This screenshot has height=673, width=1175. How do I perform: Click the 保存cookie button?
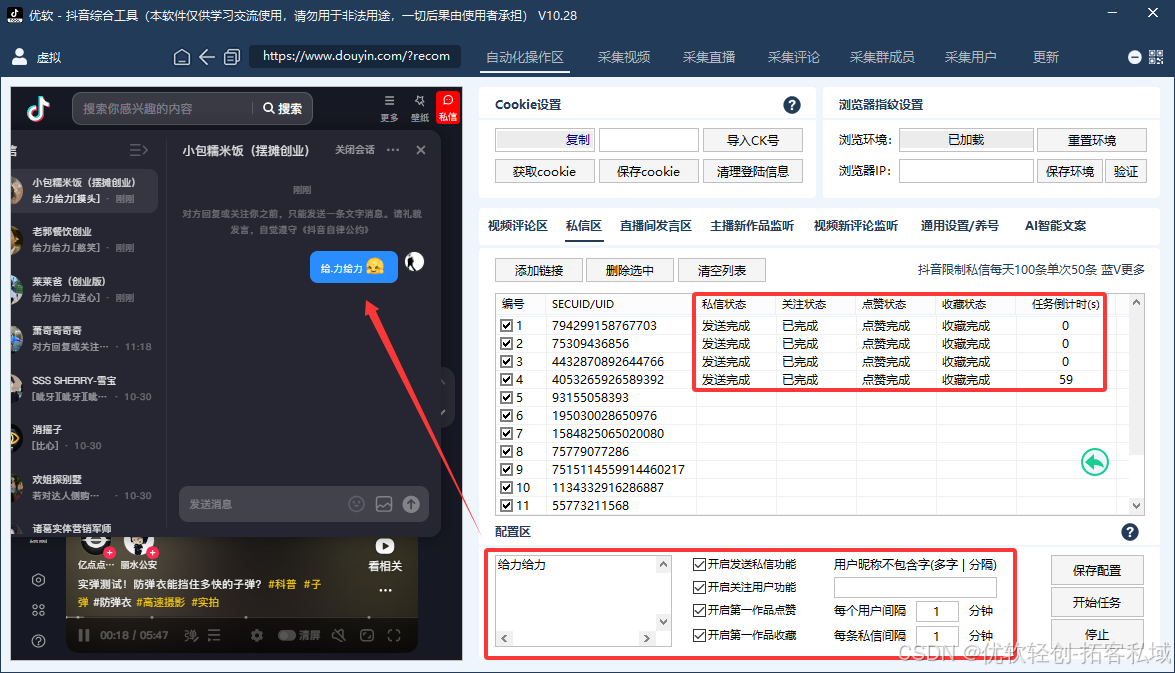coord(648,172)
